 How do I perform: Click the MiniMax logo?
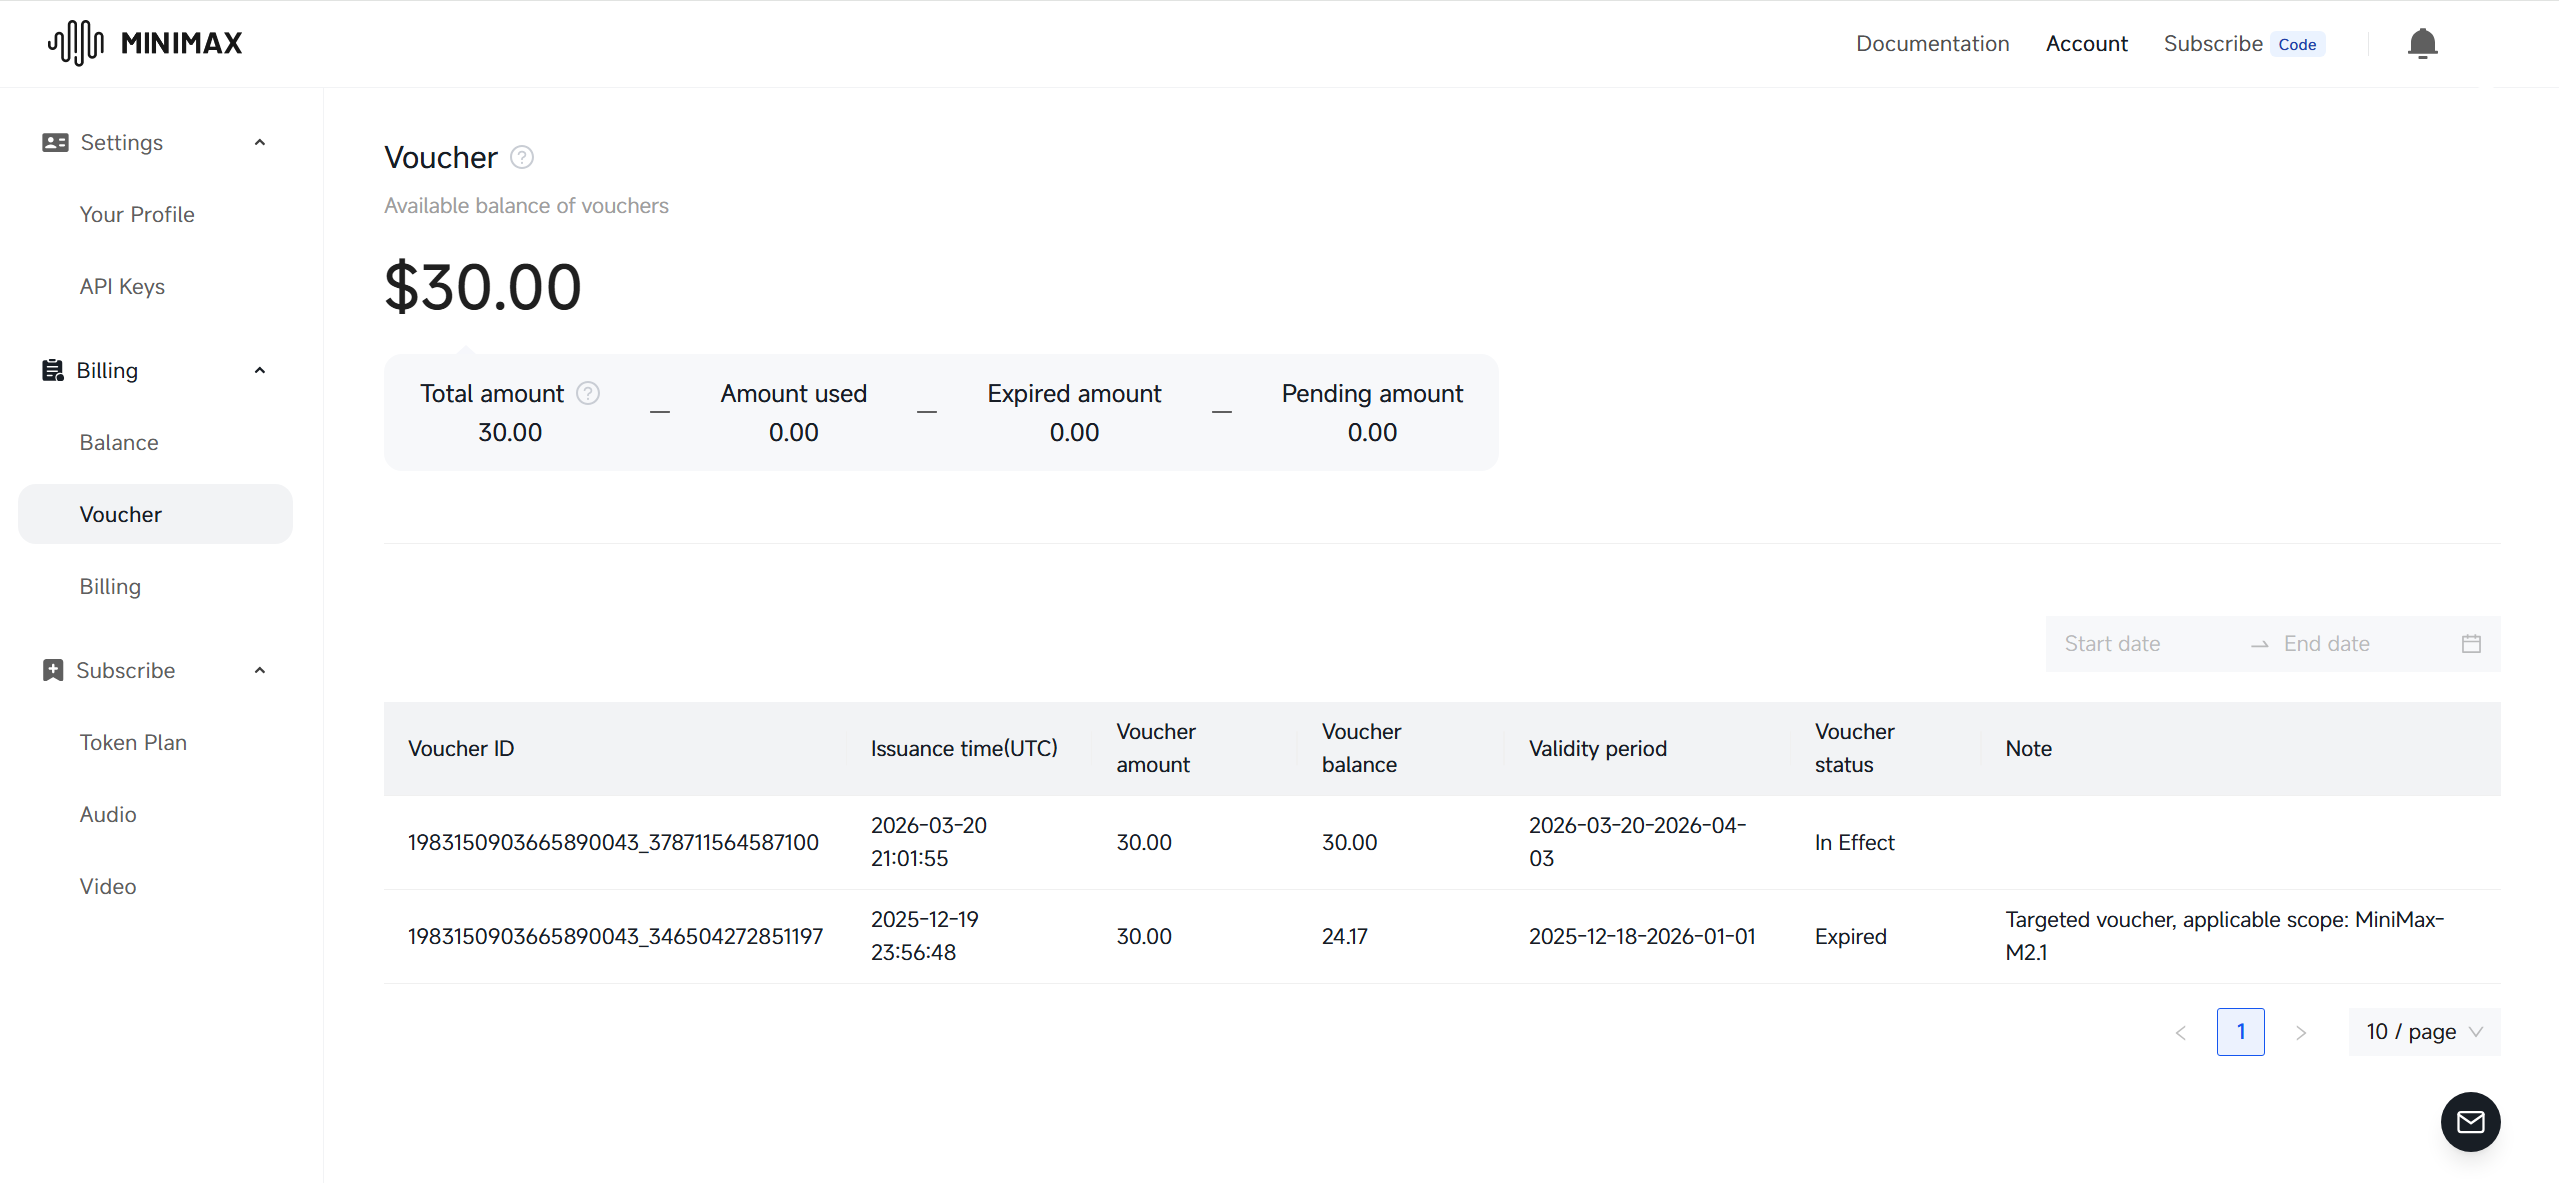[x=145, y=43]
